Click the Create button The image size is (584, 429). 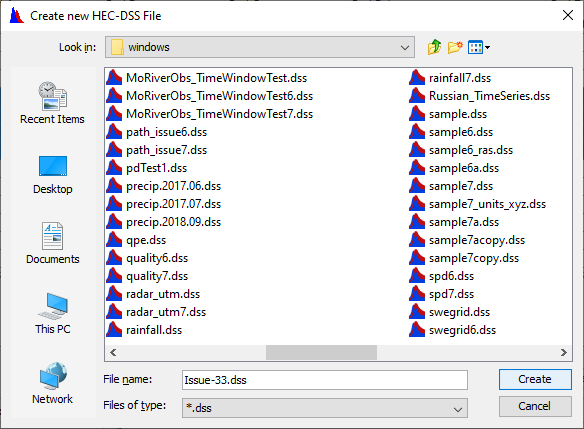click(535, 379)
